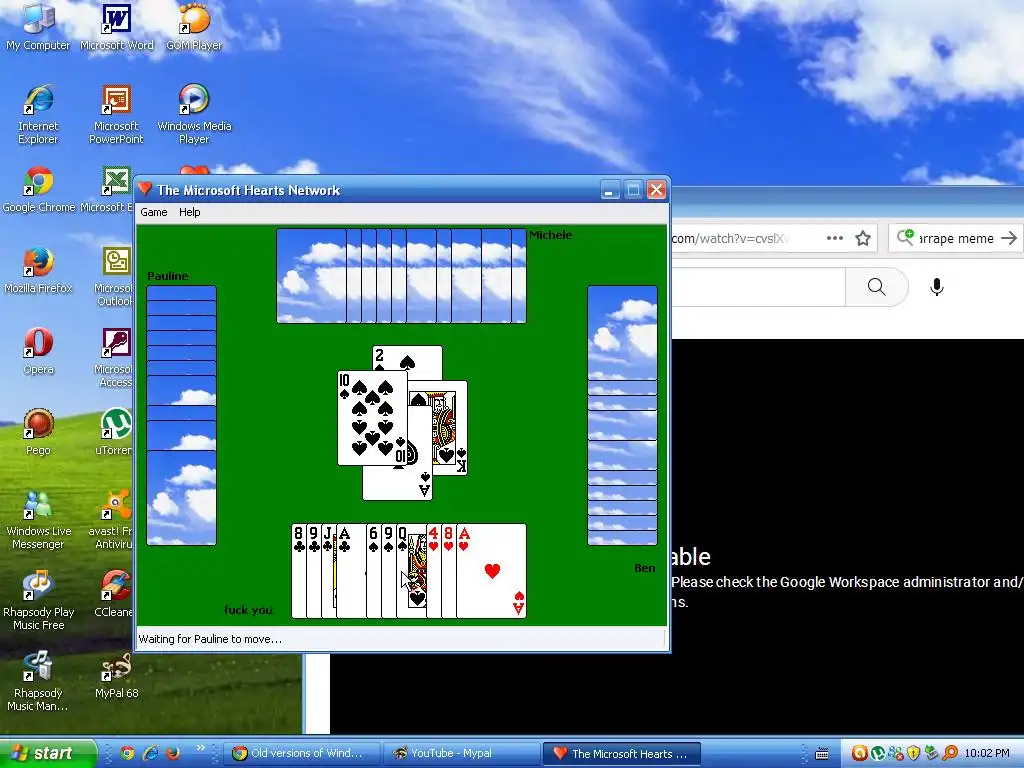Open the My Computer desktop icon
1024x768 pixels.
point(38,26)
